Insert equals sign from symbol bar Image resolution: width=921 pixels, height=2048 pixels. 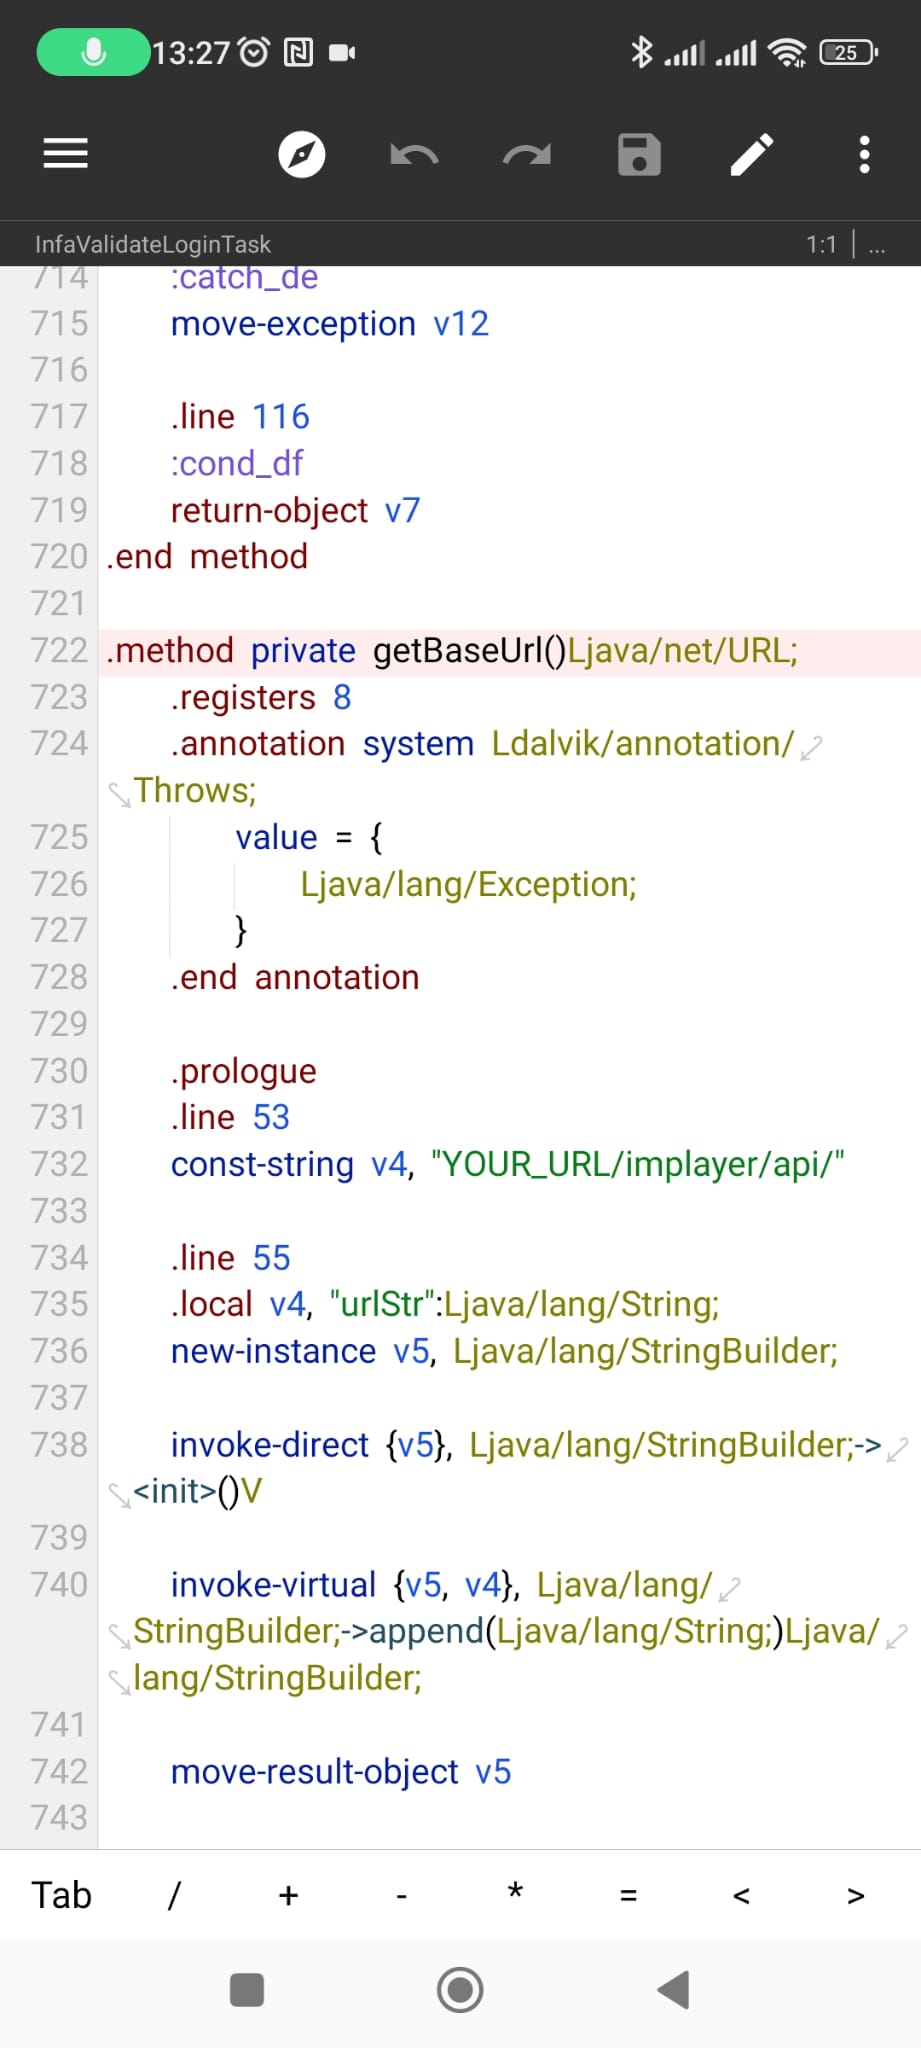tap(628, 1895)
